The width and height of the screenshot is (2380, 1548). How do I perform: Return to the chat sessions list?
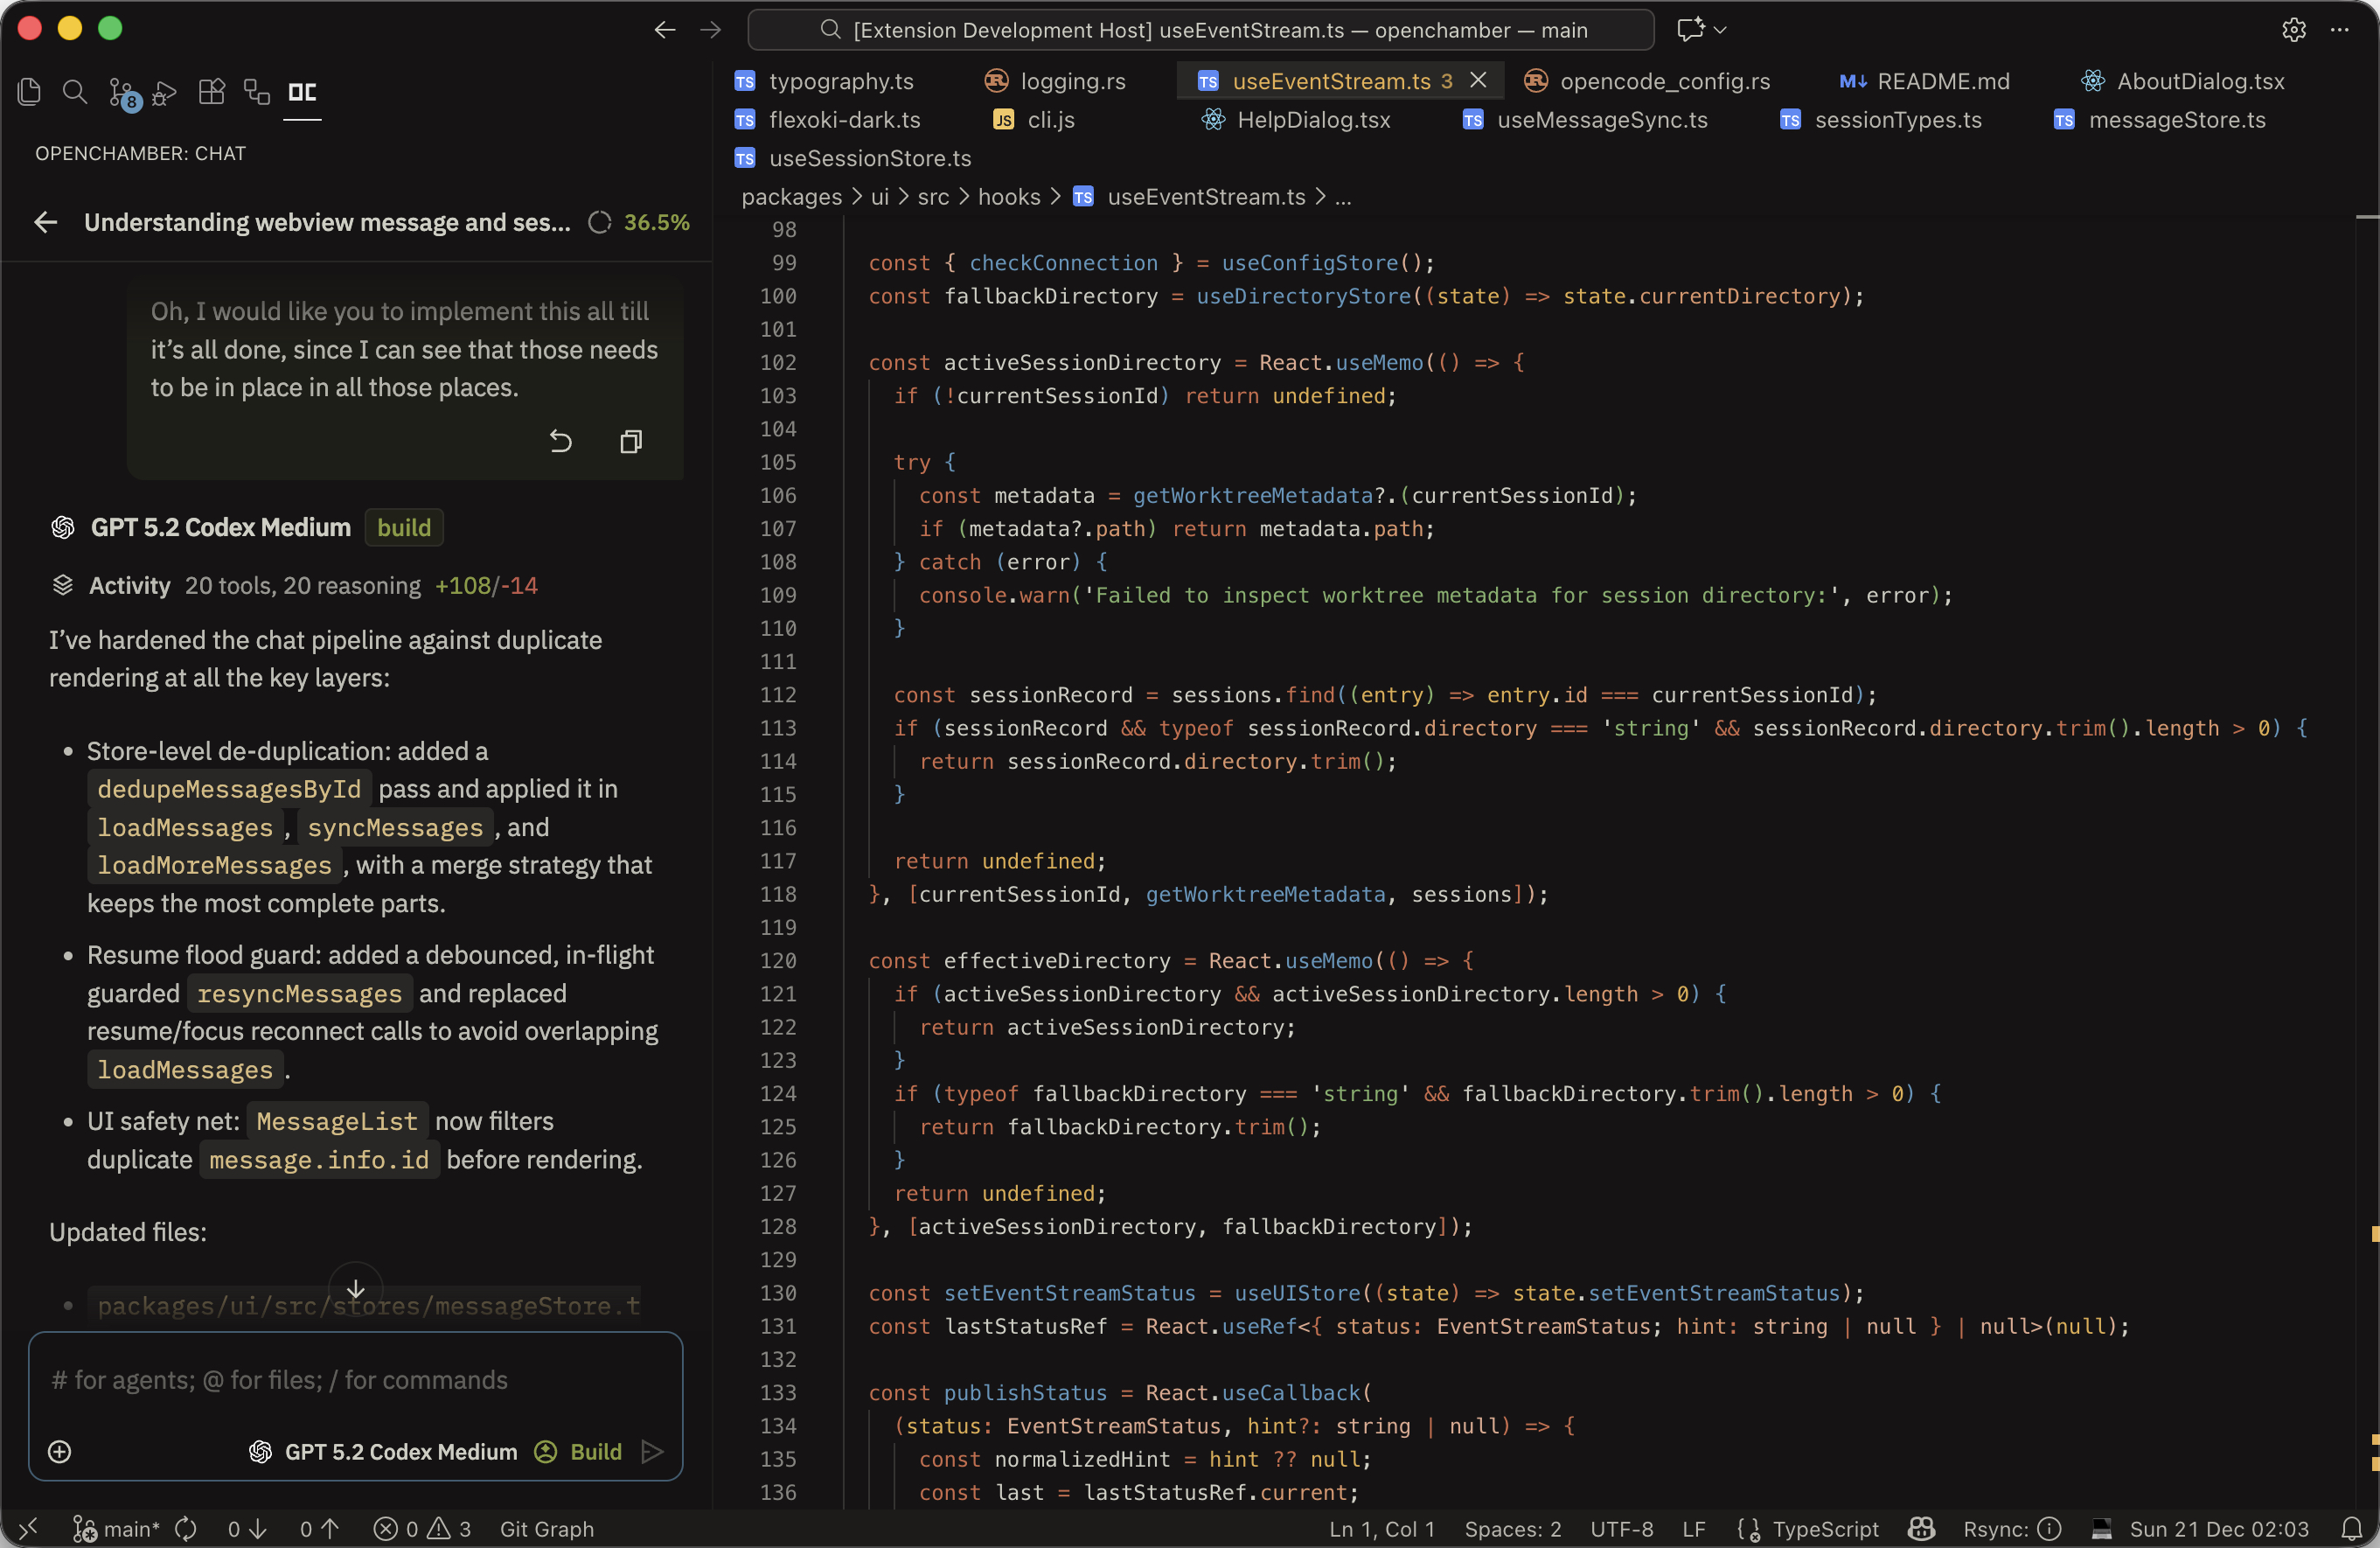[x=46, y=222]
